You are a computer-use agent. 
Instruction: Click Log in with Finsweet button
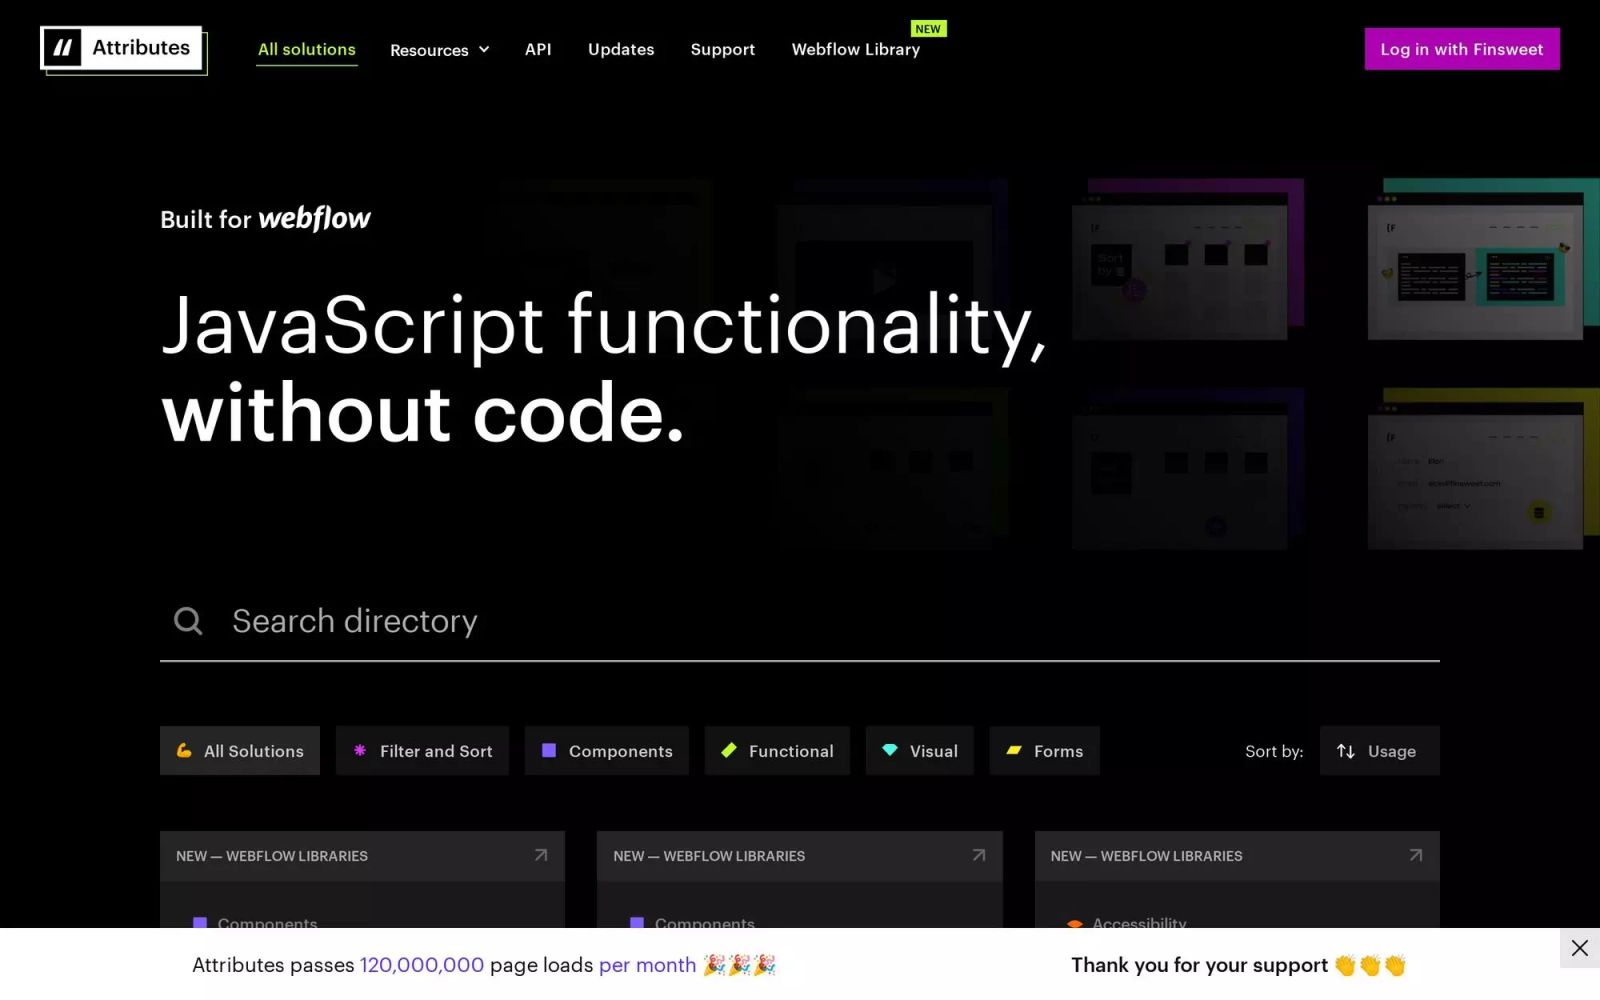[x=1462, y=49]
